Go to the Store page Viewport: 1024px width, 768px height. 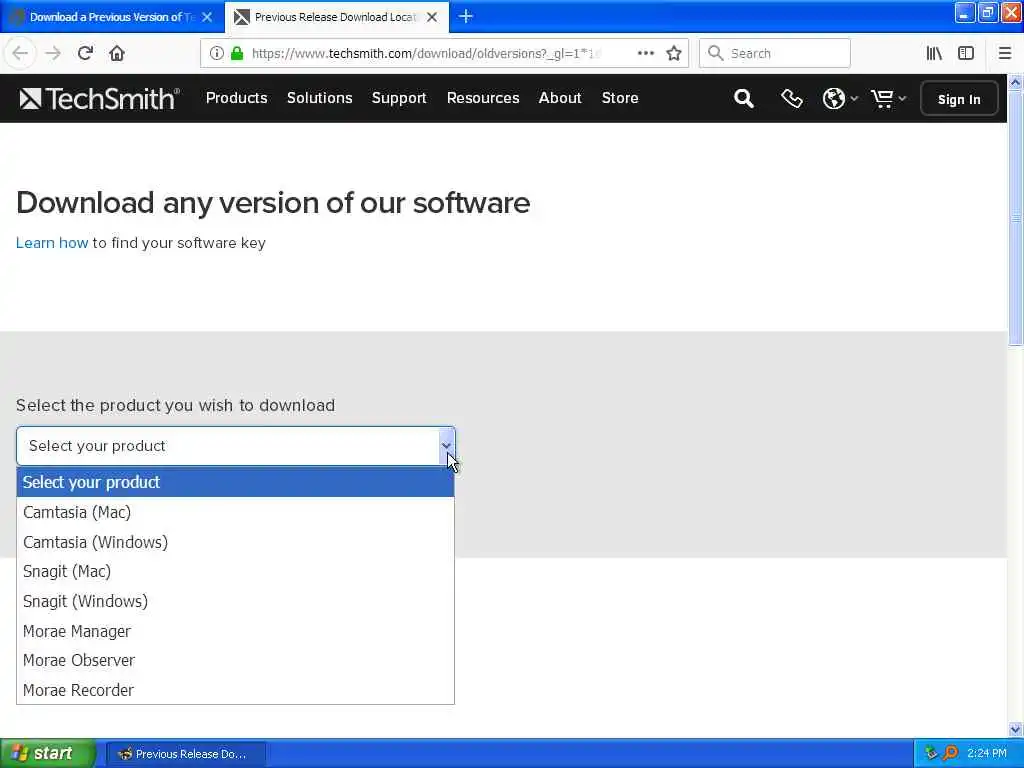point(620,98)
